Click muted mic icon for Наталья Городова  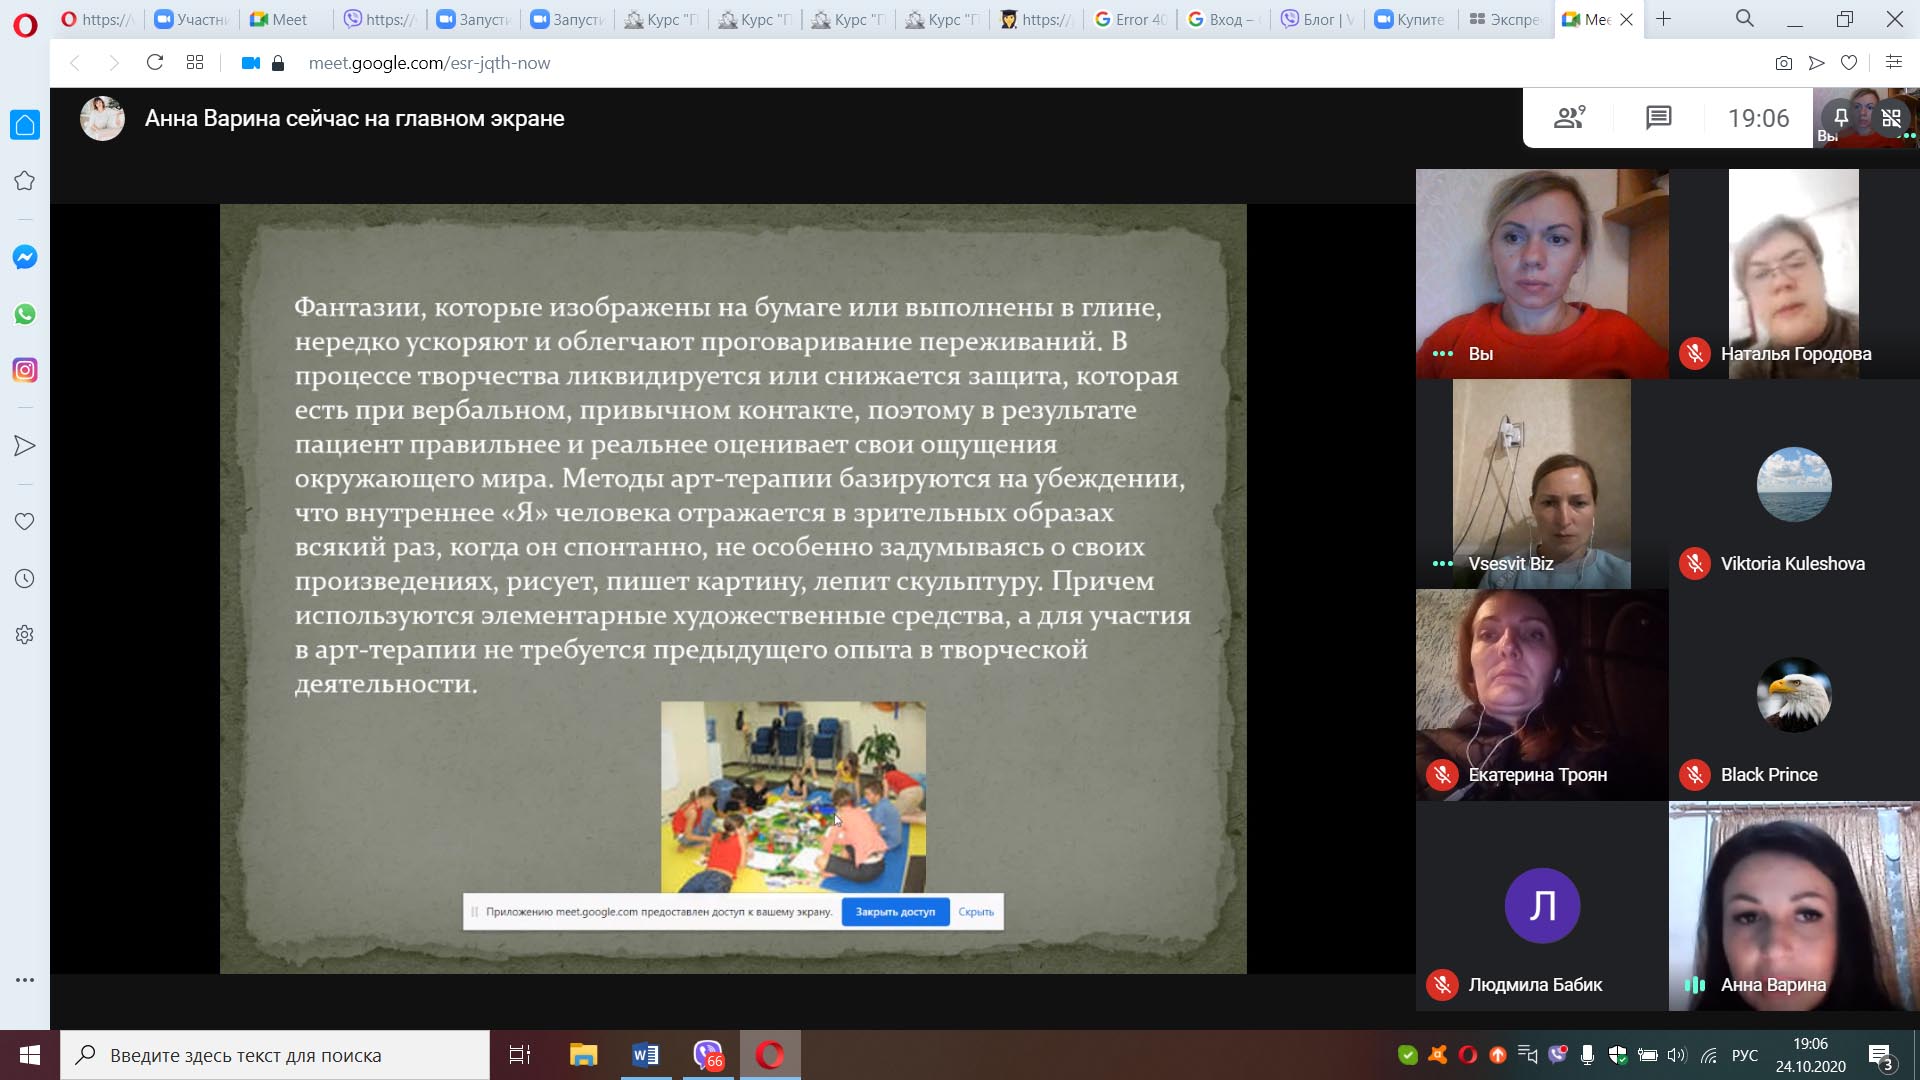[1694, 353]
